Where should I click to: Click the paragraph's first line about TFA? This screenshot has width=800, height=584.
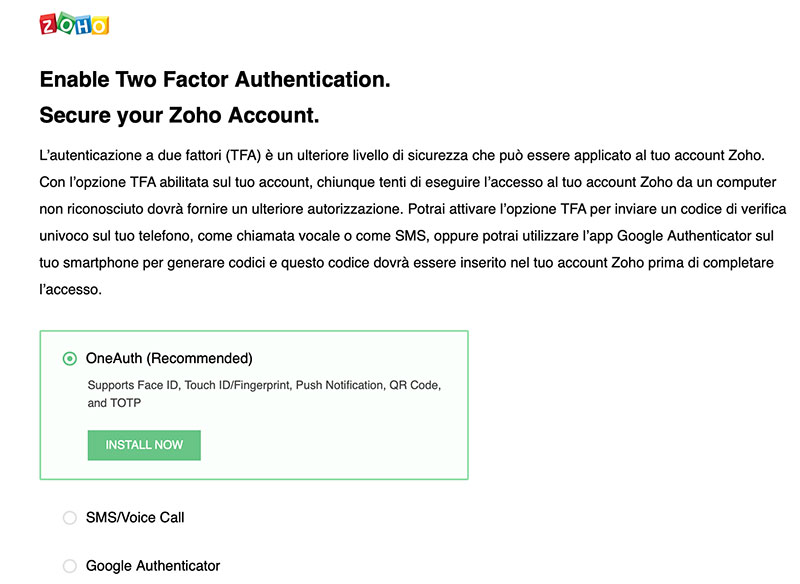(402, 155)
